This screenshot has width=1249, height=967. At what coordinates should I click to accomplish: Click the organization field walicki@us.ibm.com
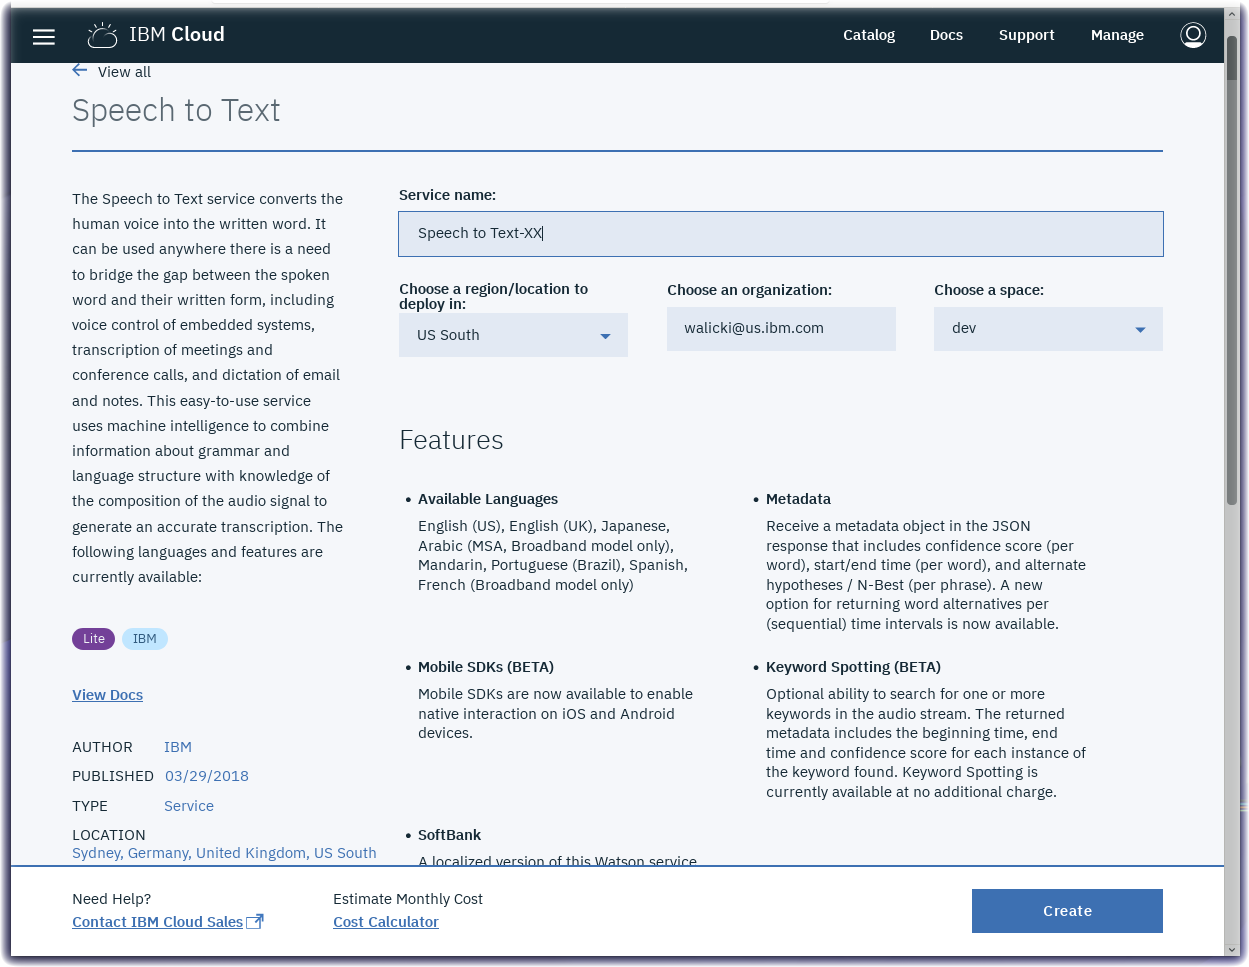(x=781, y=329)
